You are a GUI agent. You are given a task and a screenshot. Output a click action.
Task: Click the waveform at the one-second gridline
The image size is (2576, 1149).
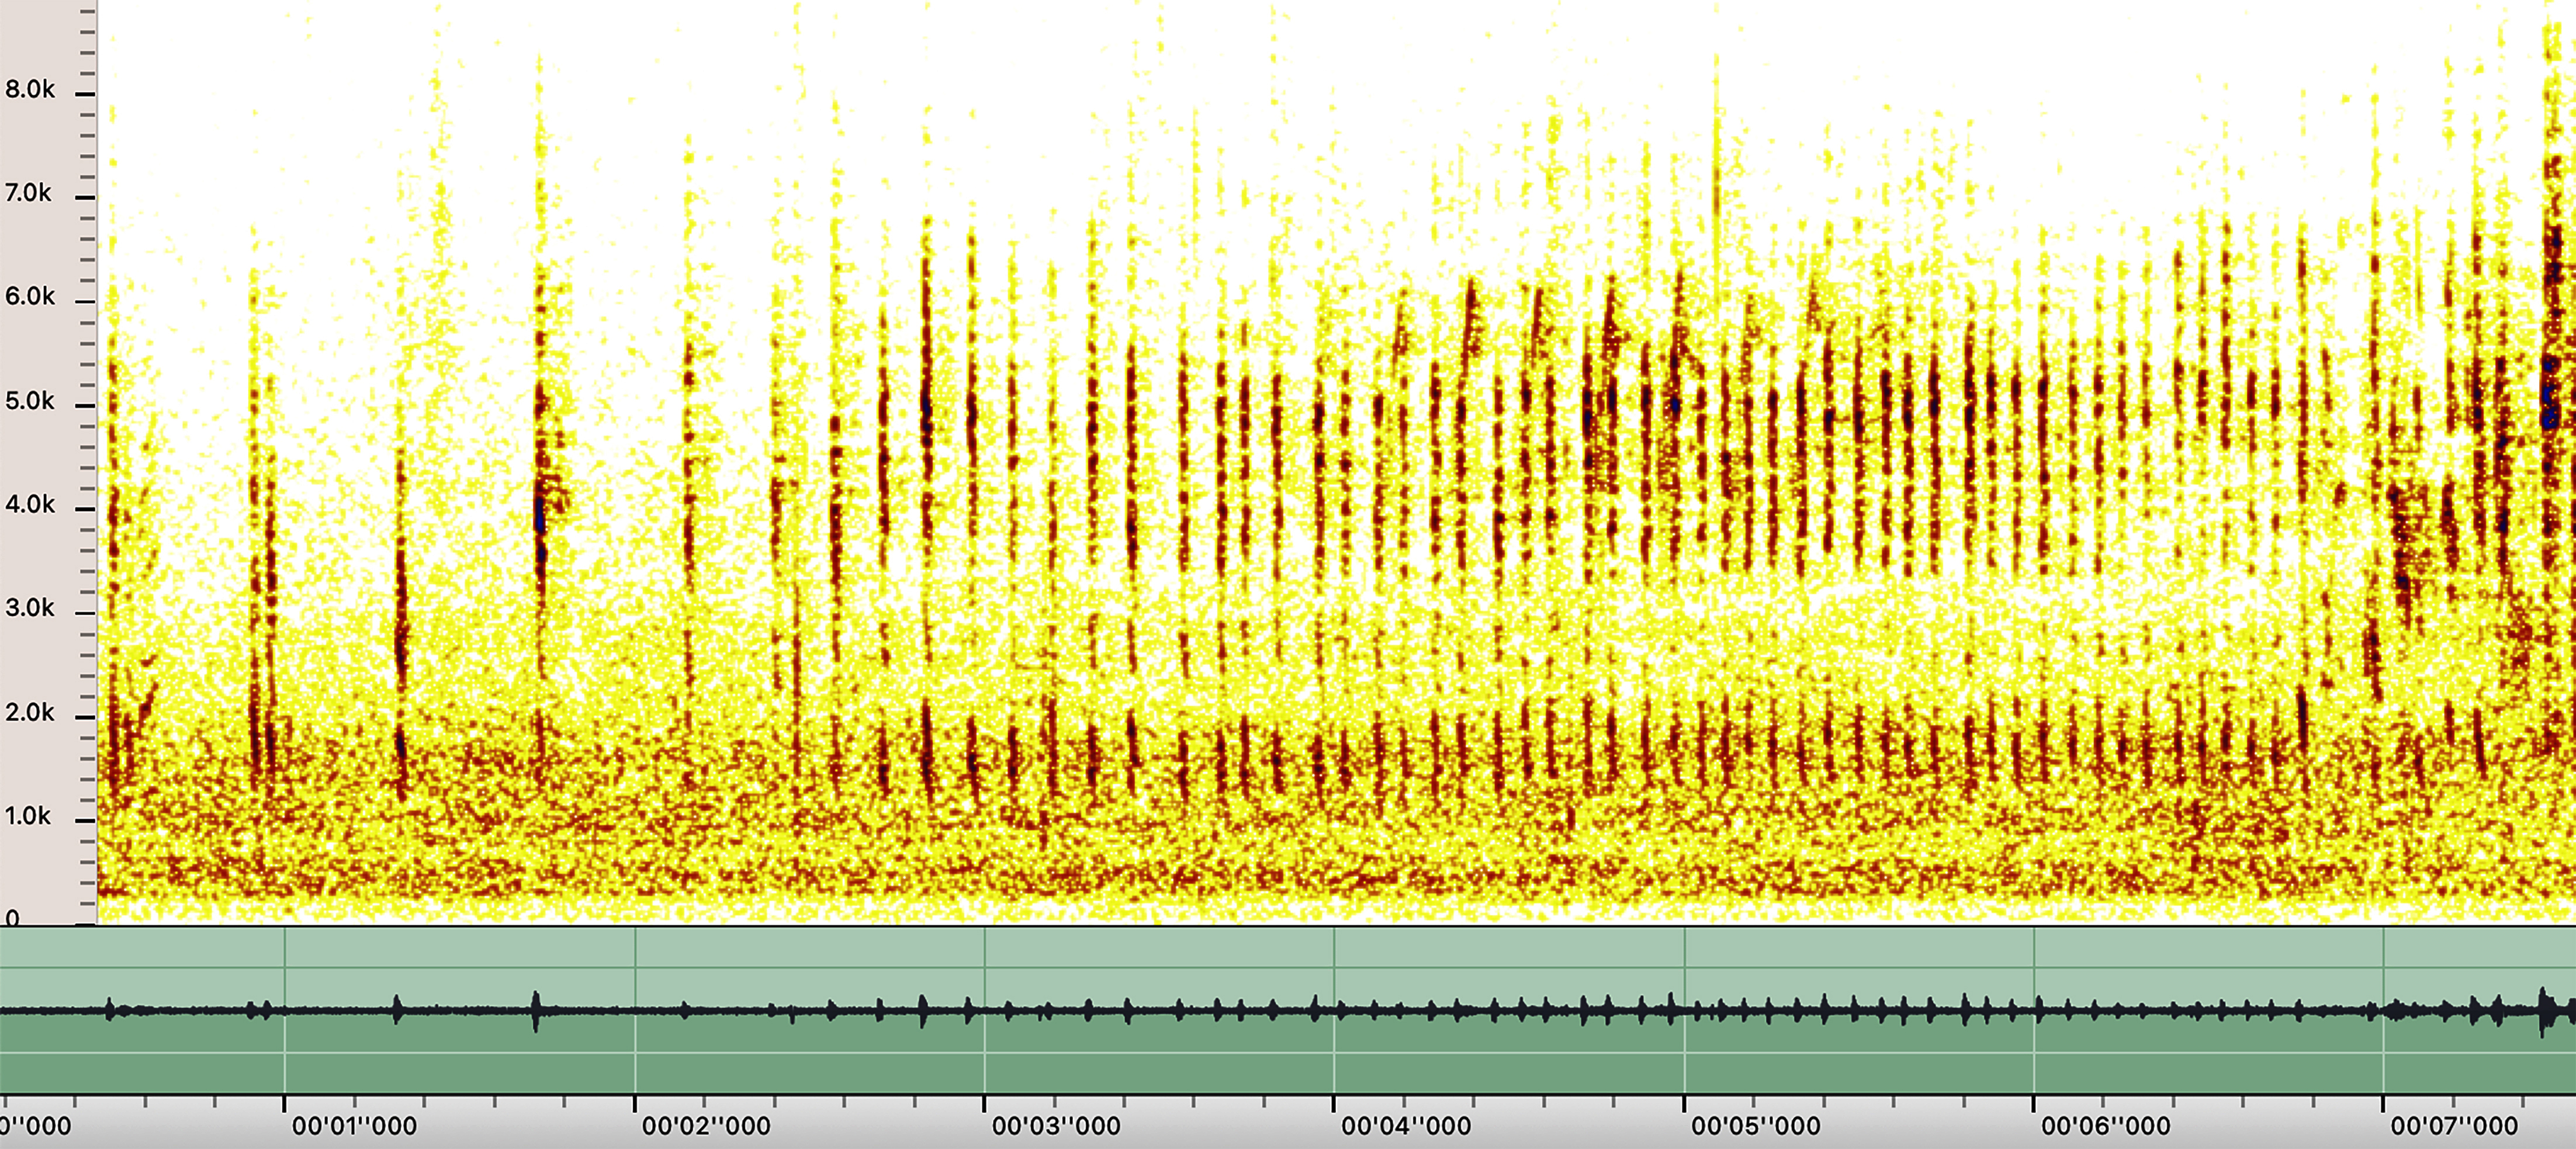tap(285, 1011)
